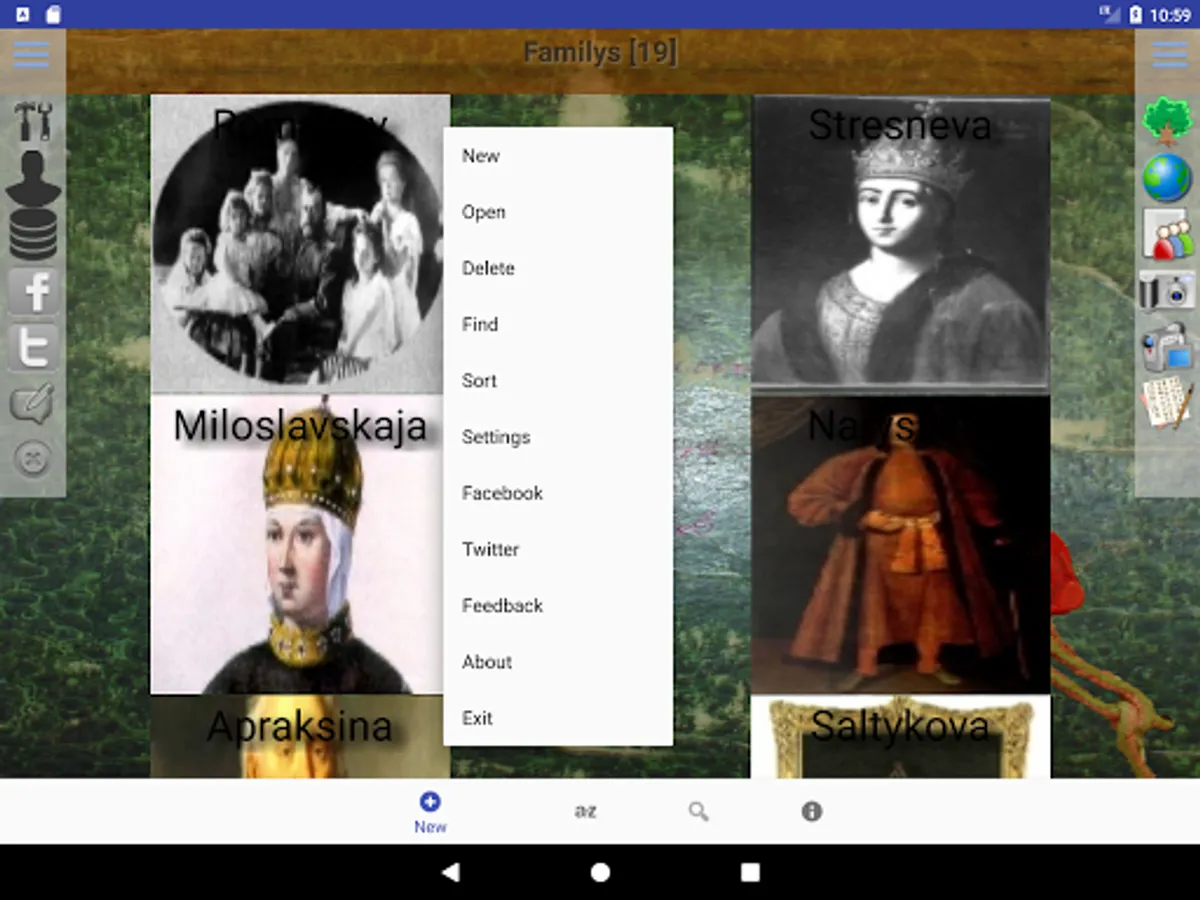The image size is (1200, 900).
Task: Select New in the popup menu
Action: (x=558, y=156)
